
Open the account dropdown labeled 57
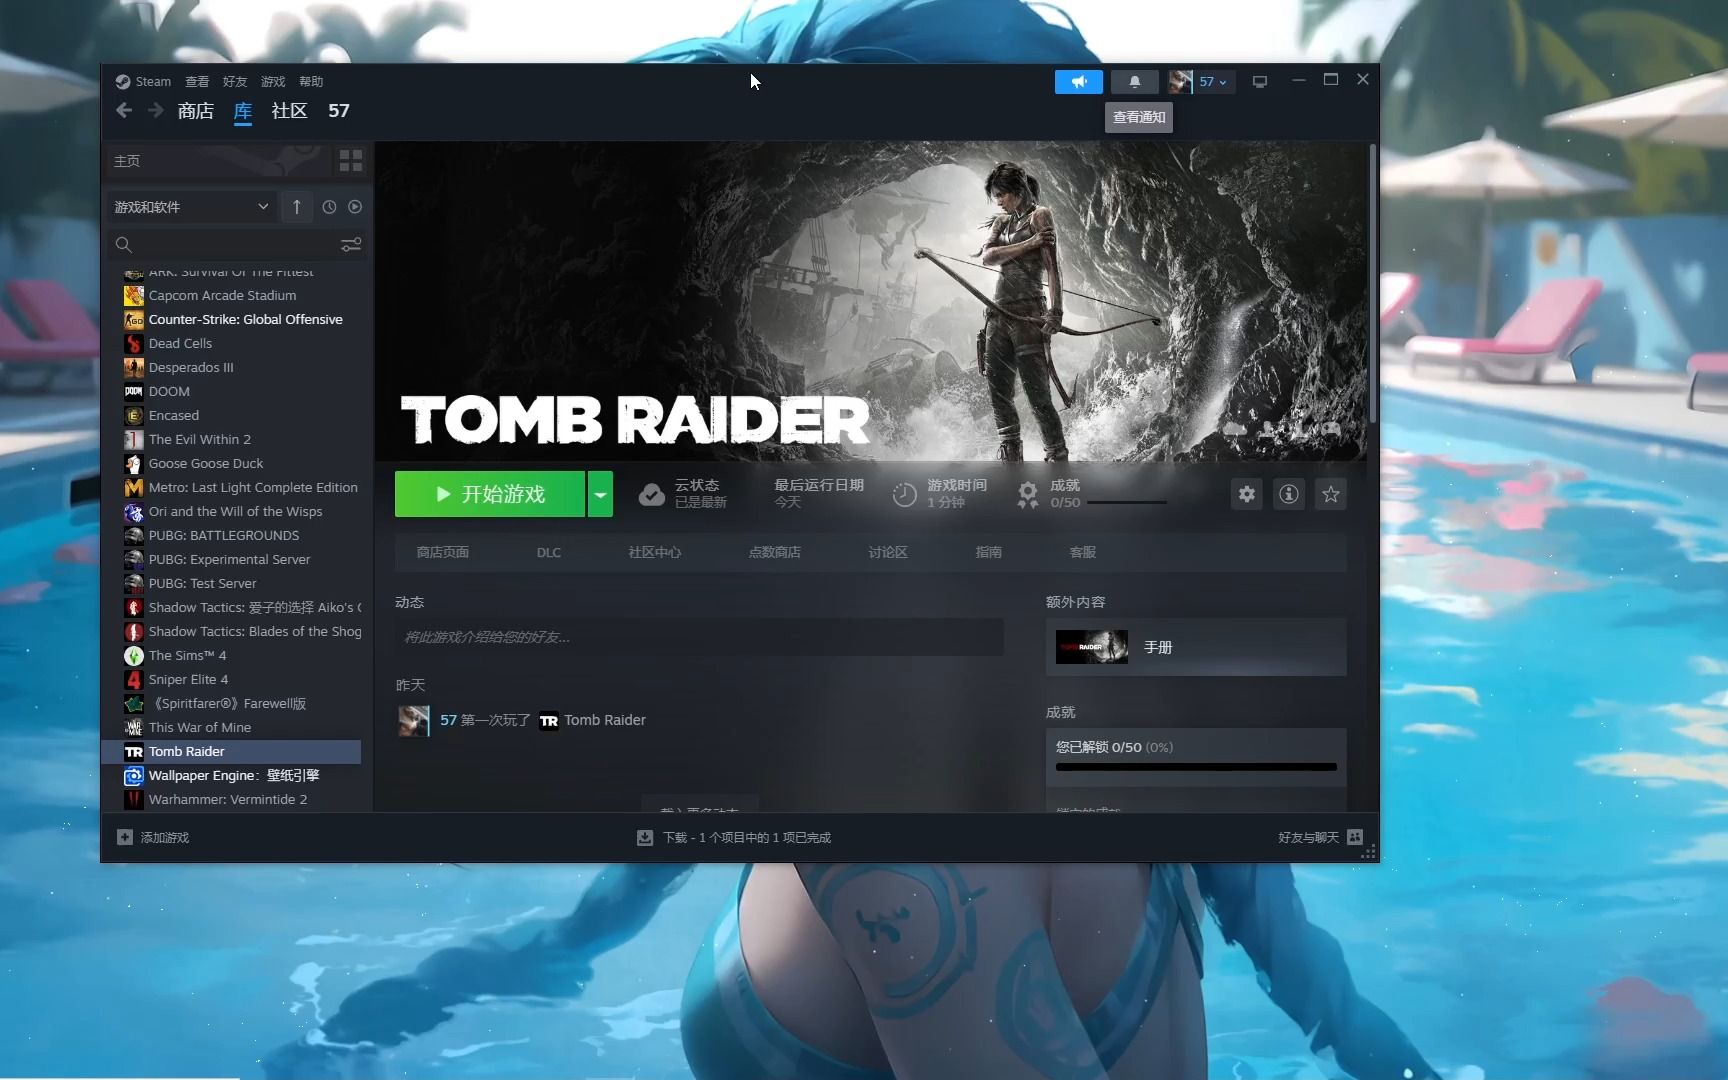pos(1201,82)
